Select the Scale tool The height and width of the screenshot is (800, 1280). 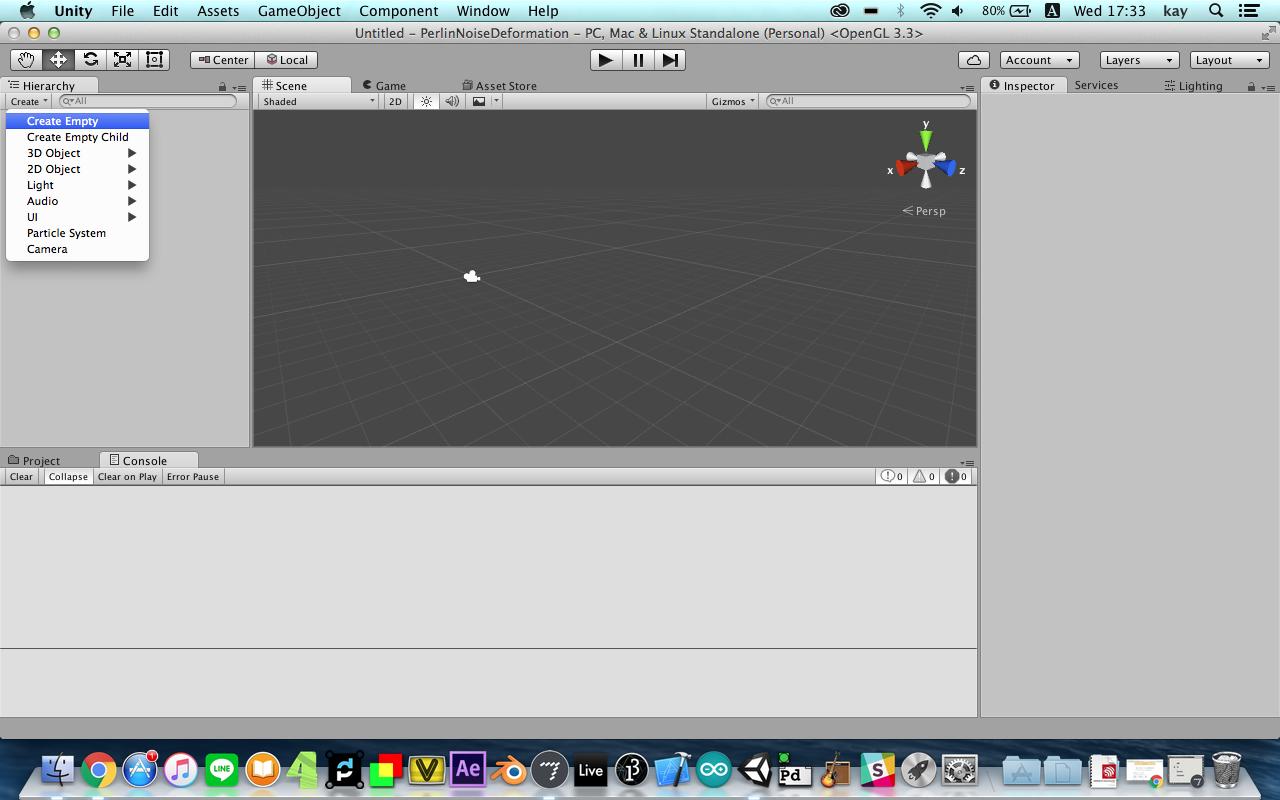[x=122, y=60]
